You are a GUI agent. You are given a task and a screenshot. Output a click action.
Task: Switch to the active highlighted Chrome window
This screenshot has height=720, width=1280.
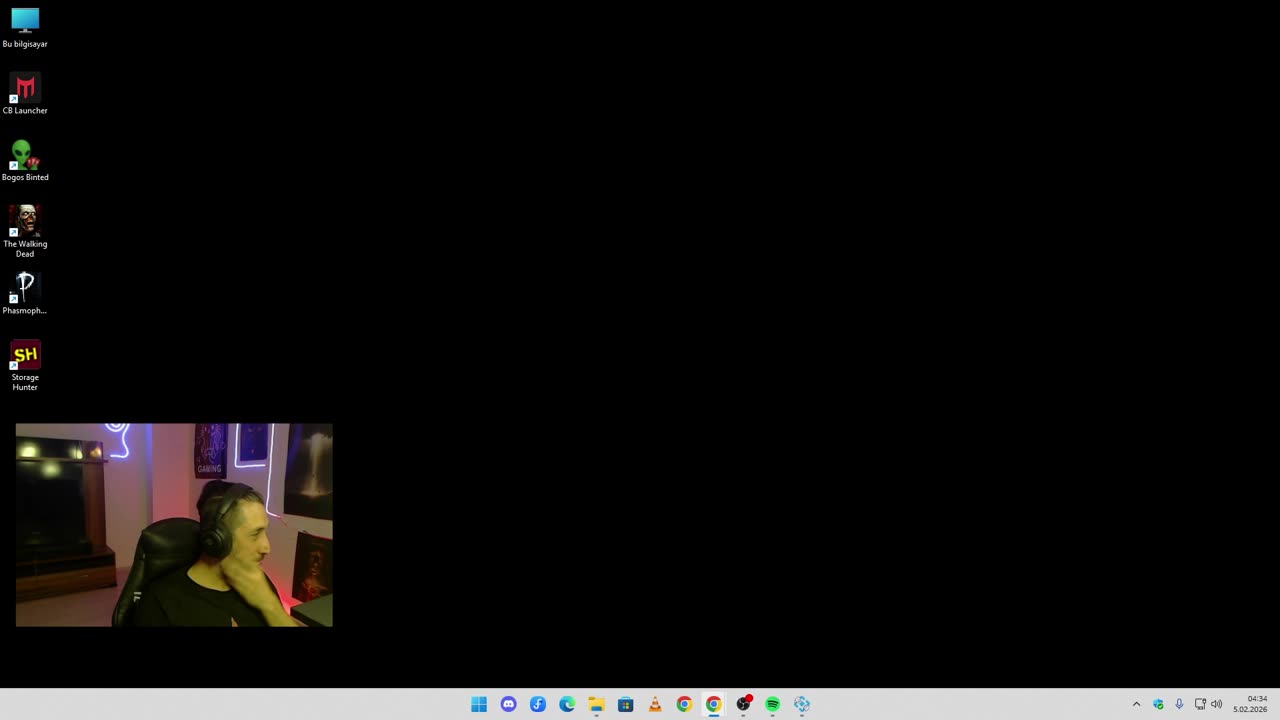click(713, 704)
